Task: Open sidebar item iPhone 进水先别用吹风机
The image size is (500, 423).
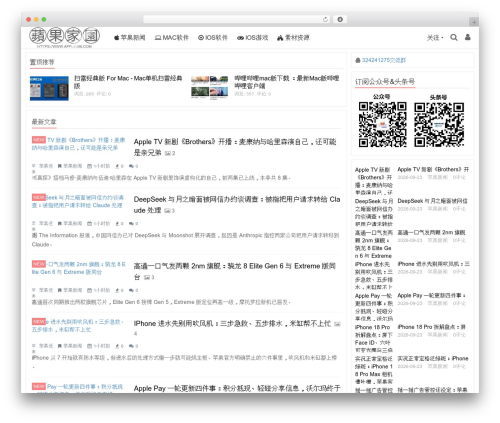Action: [x=434, y=264]
